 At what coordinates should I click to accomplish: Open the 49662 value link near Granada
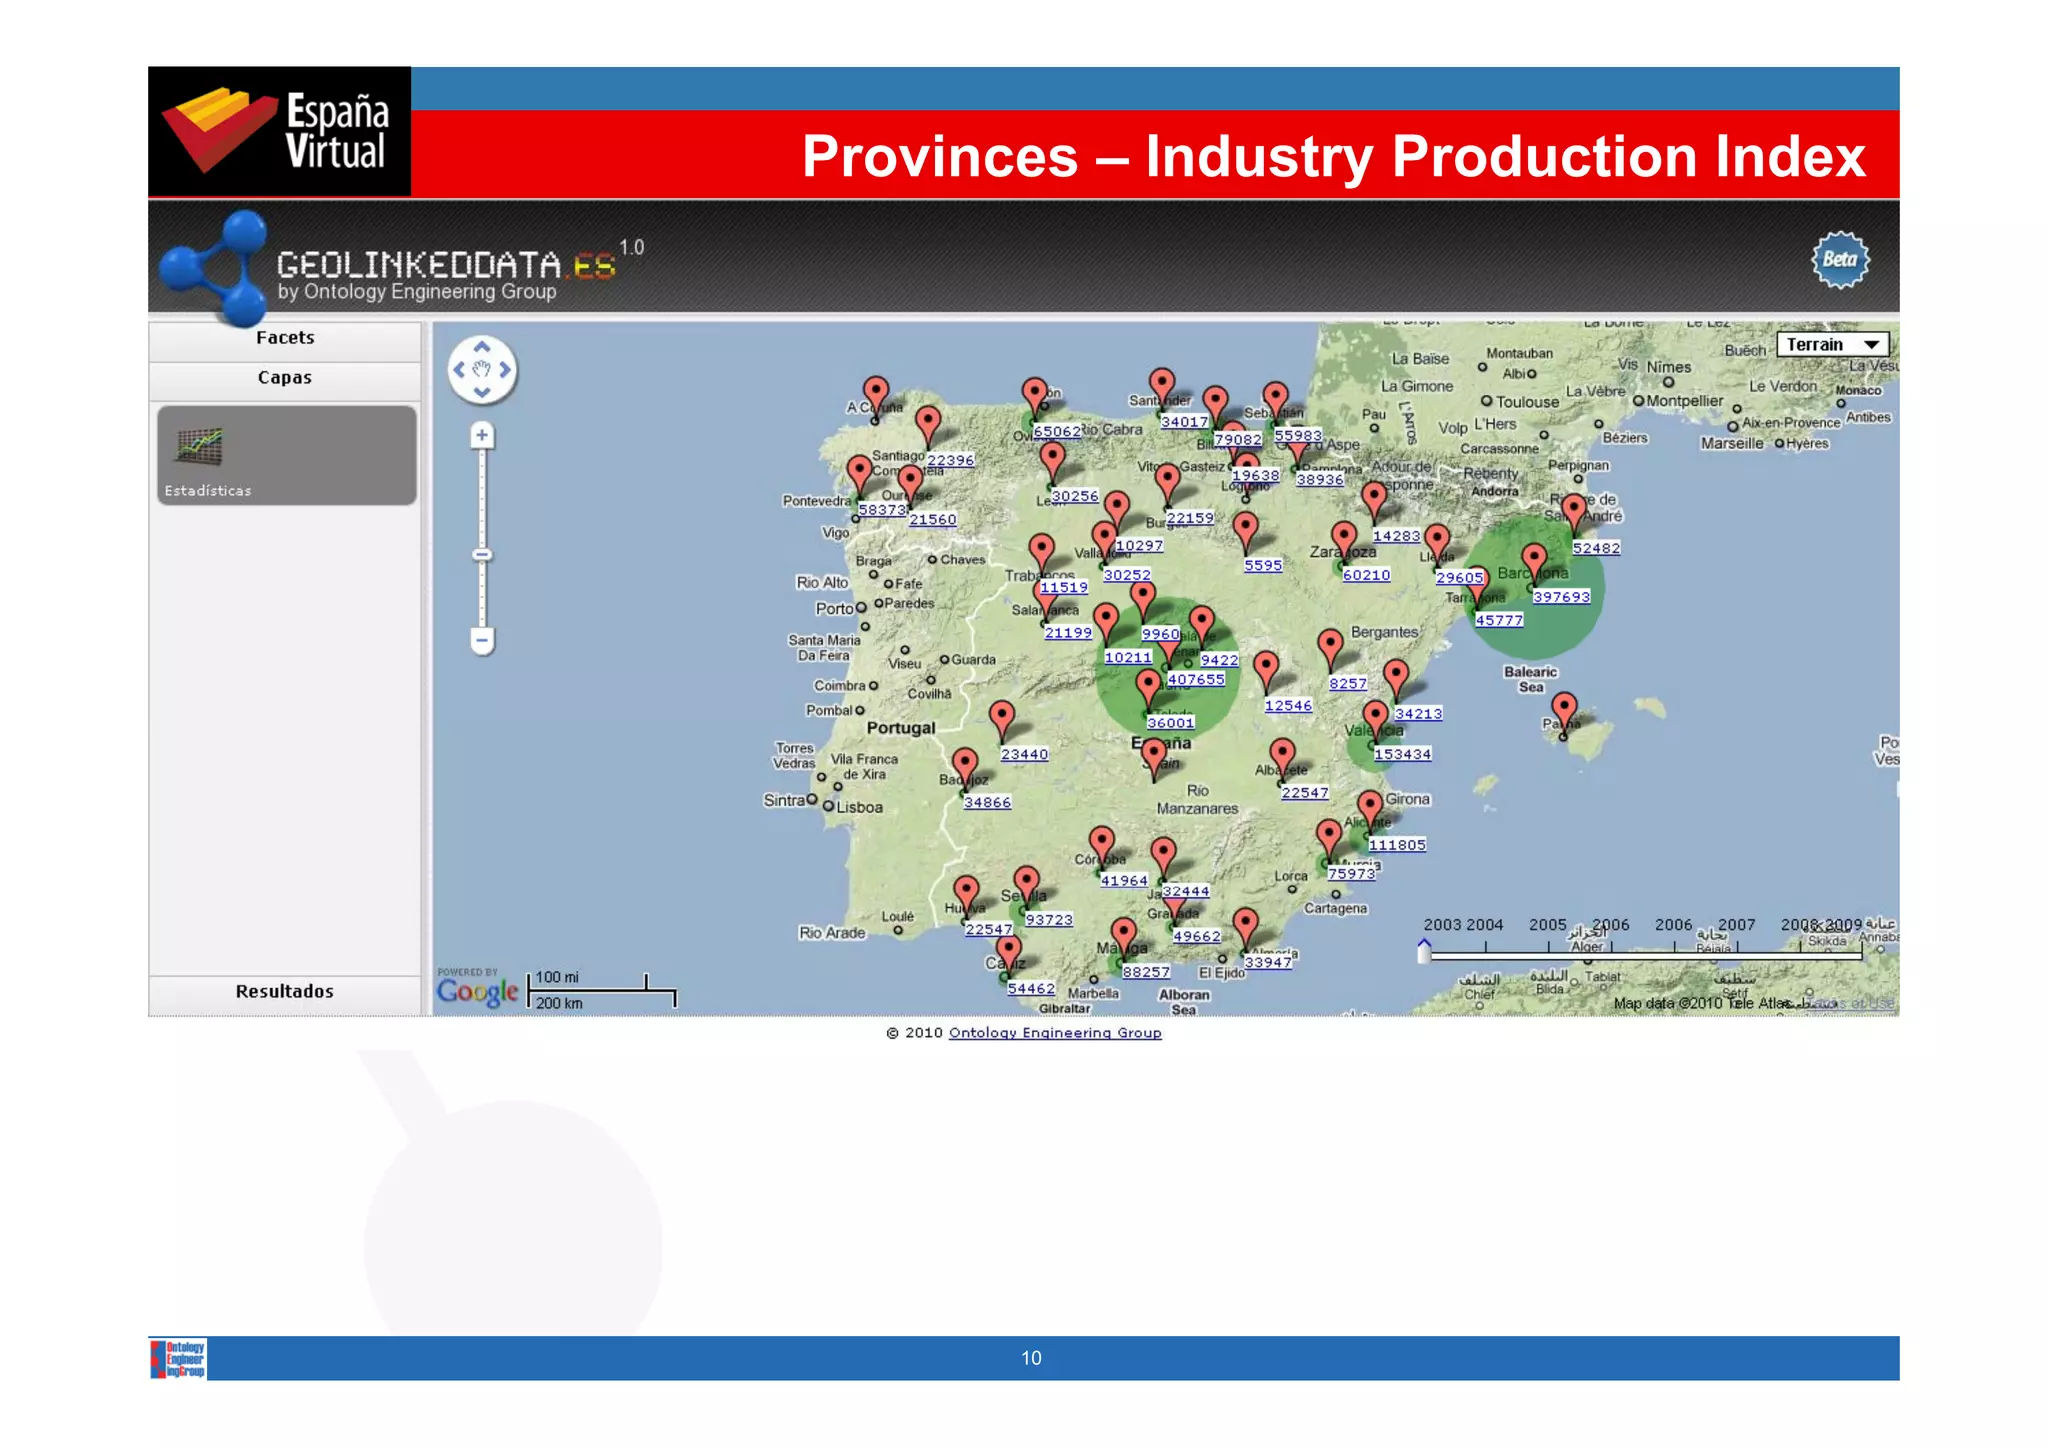(x=1197, y=937)
